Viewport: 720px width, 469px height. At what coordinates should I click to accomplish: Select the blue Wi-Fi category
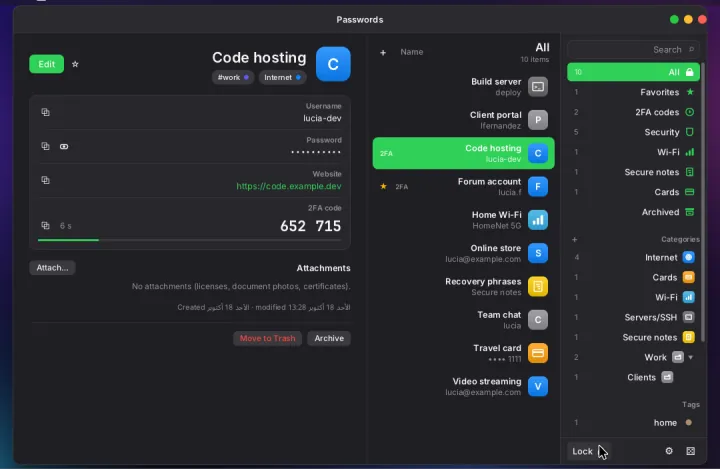tap(633, 298)
